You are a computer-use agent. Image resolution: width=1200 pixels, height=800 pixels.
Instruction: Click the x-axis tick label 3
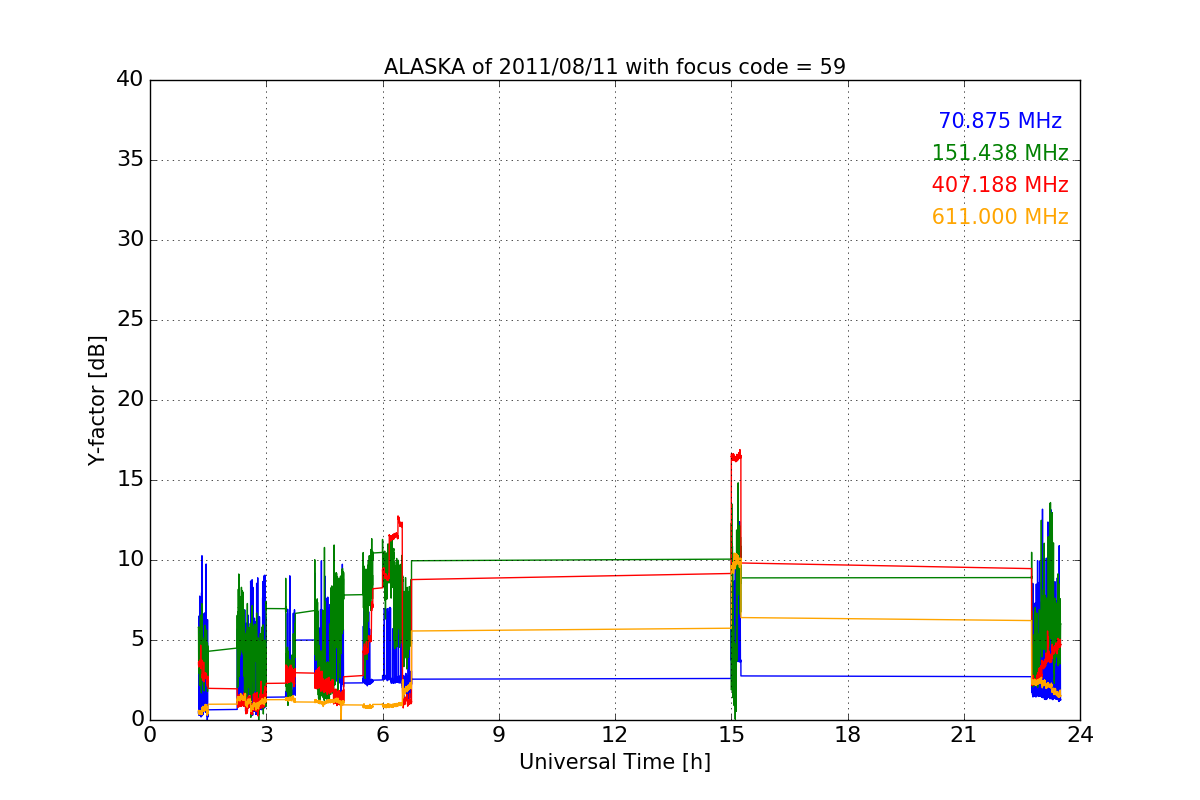(266, 734)
